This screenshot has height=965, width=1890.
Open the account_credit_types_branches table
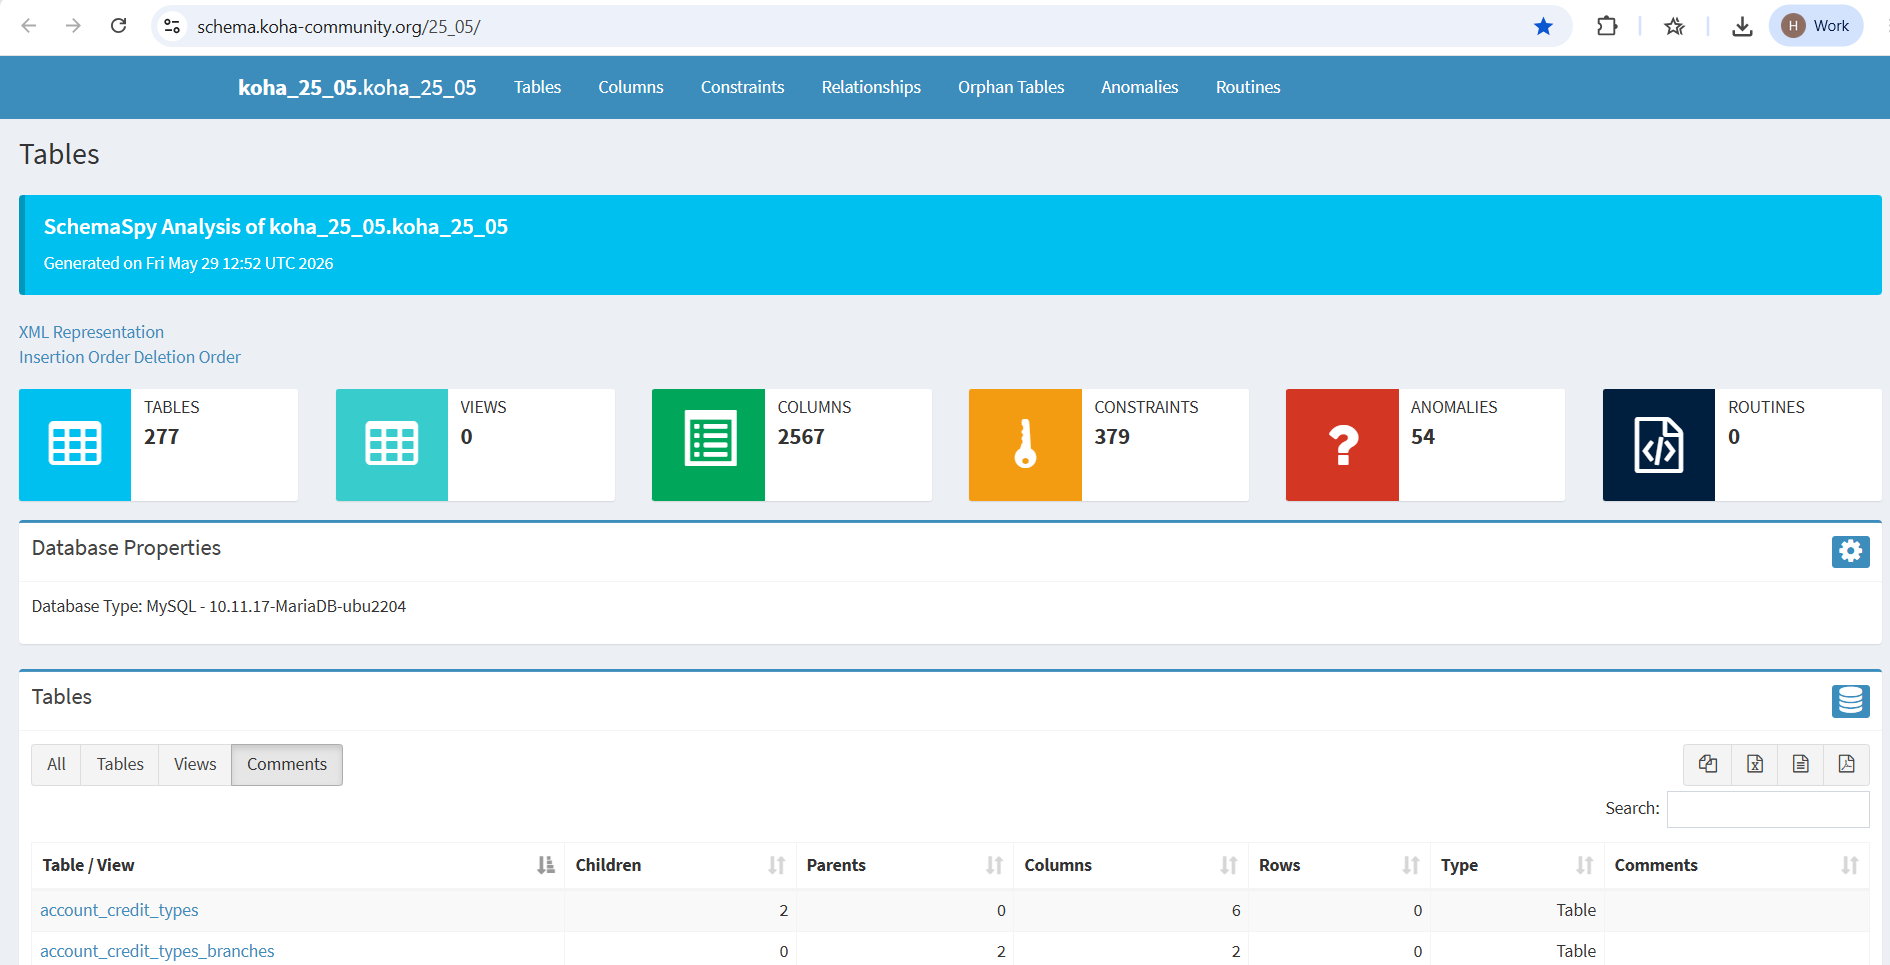[157, 951]
